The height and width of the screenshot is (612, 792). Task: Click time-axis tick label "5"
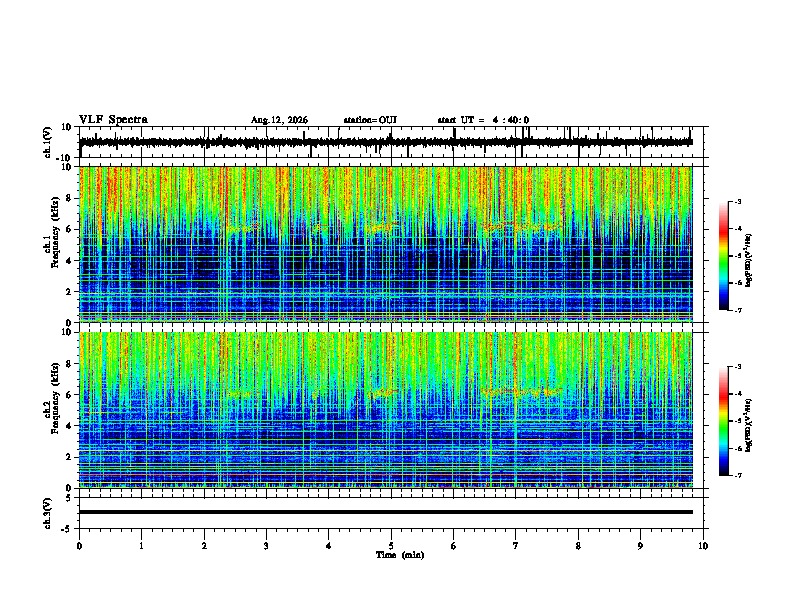tap(391, 546)
